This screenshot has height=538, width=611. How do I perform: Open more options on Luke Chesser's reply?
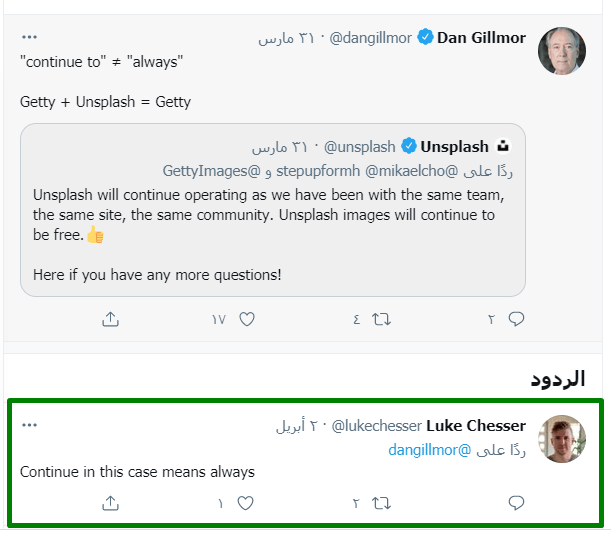click(x=29, y=425)
